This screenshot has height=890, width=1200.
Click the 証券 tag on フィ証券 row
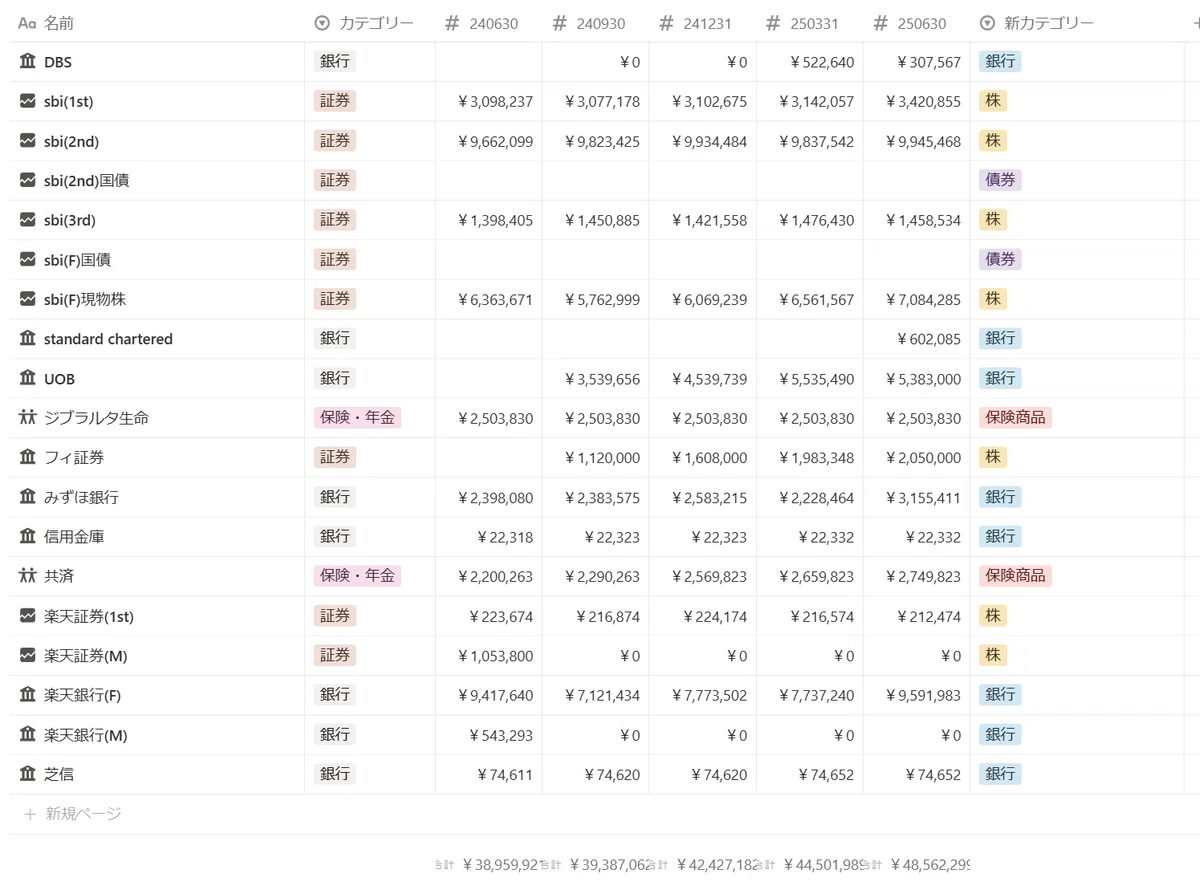(335, 457)
